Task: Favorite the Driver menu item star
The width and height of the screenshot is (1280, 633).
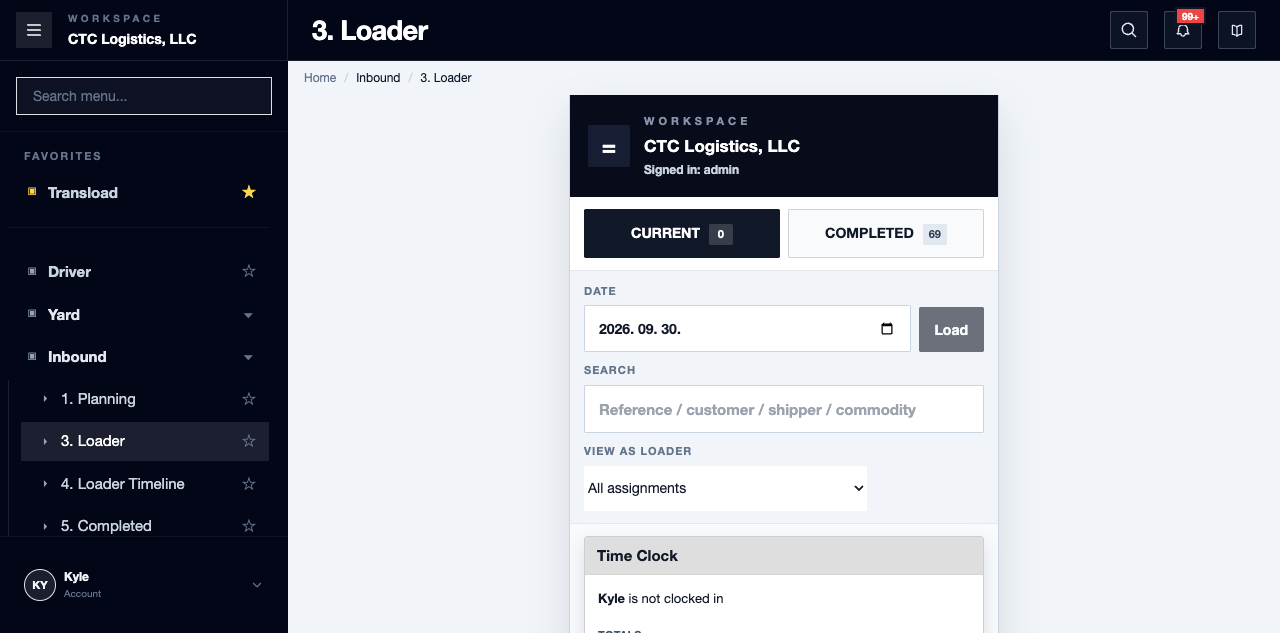Action: coord(249,271)
